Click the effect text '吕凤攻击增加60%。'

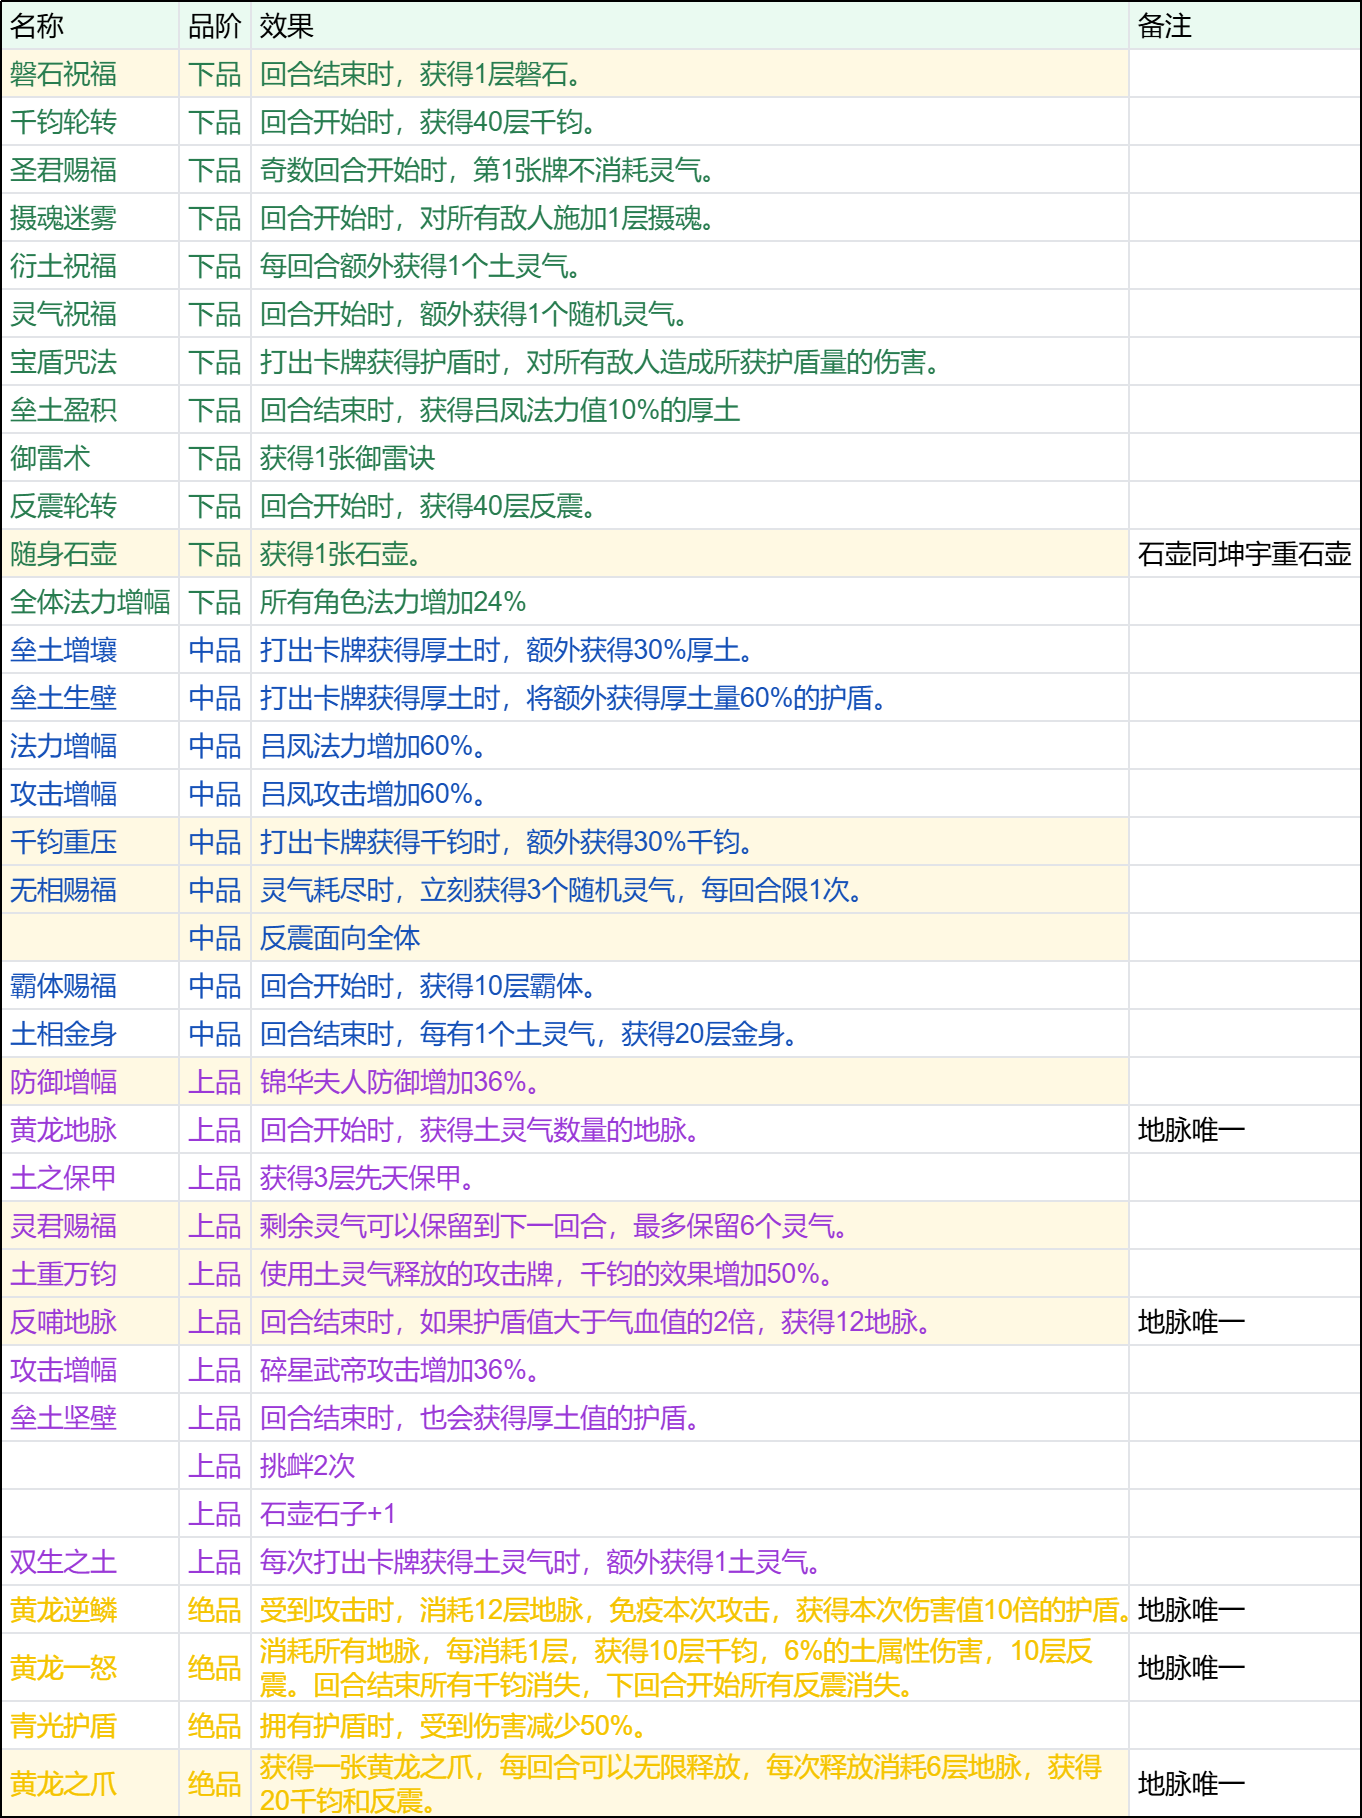coord(374,794)
